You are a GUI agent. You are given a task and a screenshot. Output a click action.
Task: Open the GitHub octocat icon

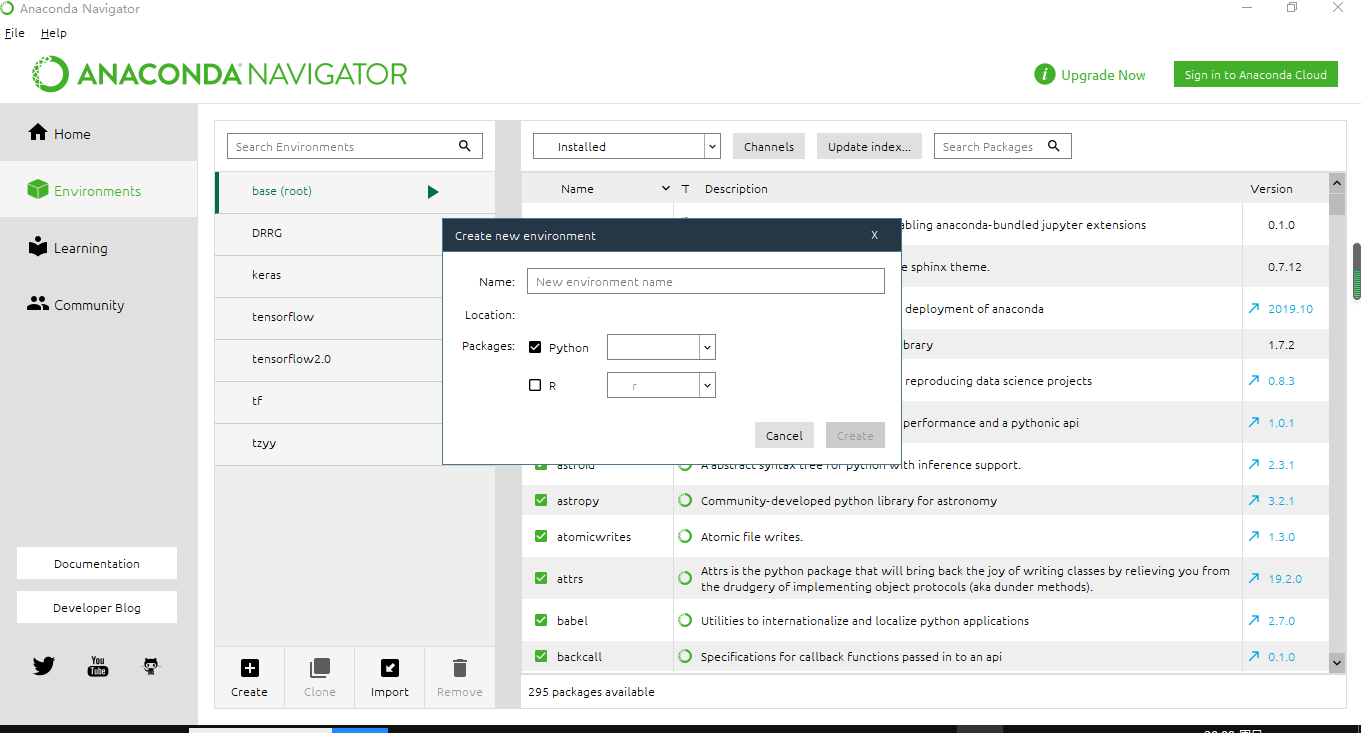151,666
